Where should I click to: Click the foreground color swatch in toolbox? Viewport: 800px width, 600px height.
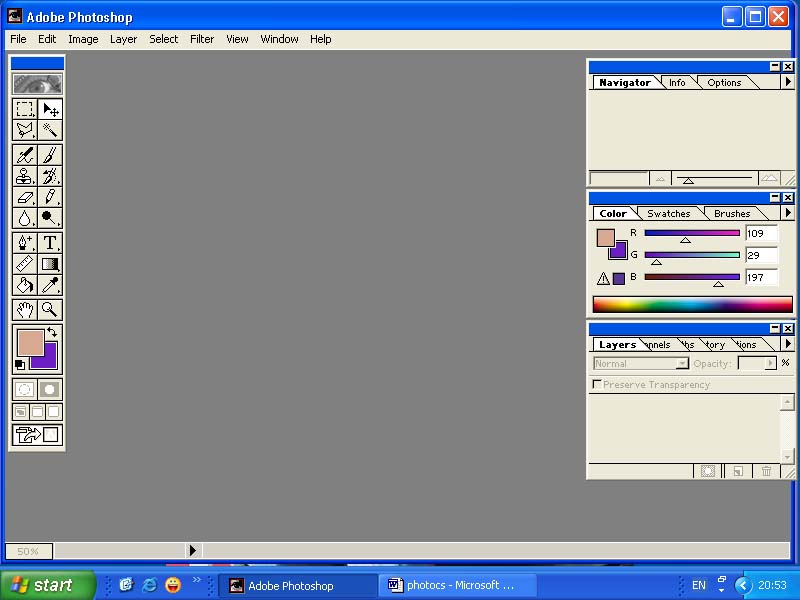(31, 342)
